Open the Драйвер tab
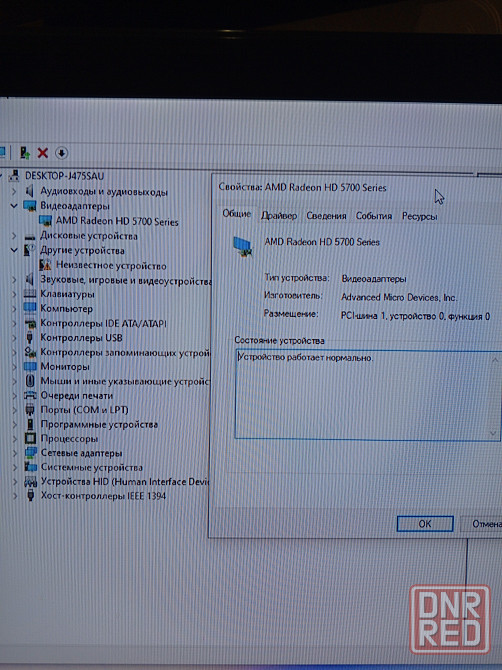This screenshot has height=670, width=502. [x=279, y=216]
